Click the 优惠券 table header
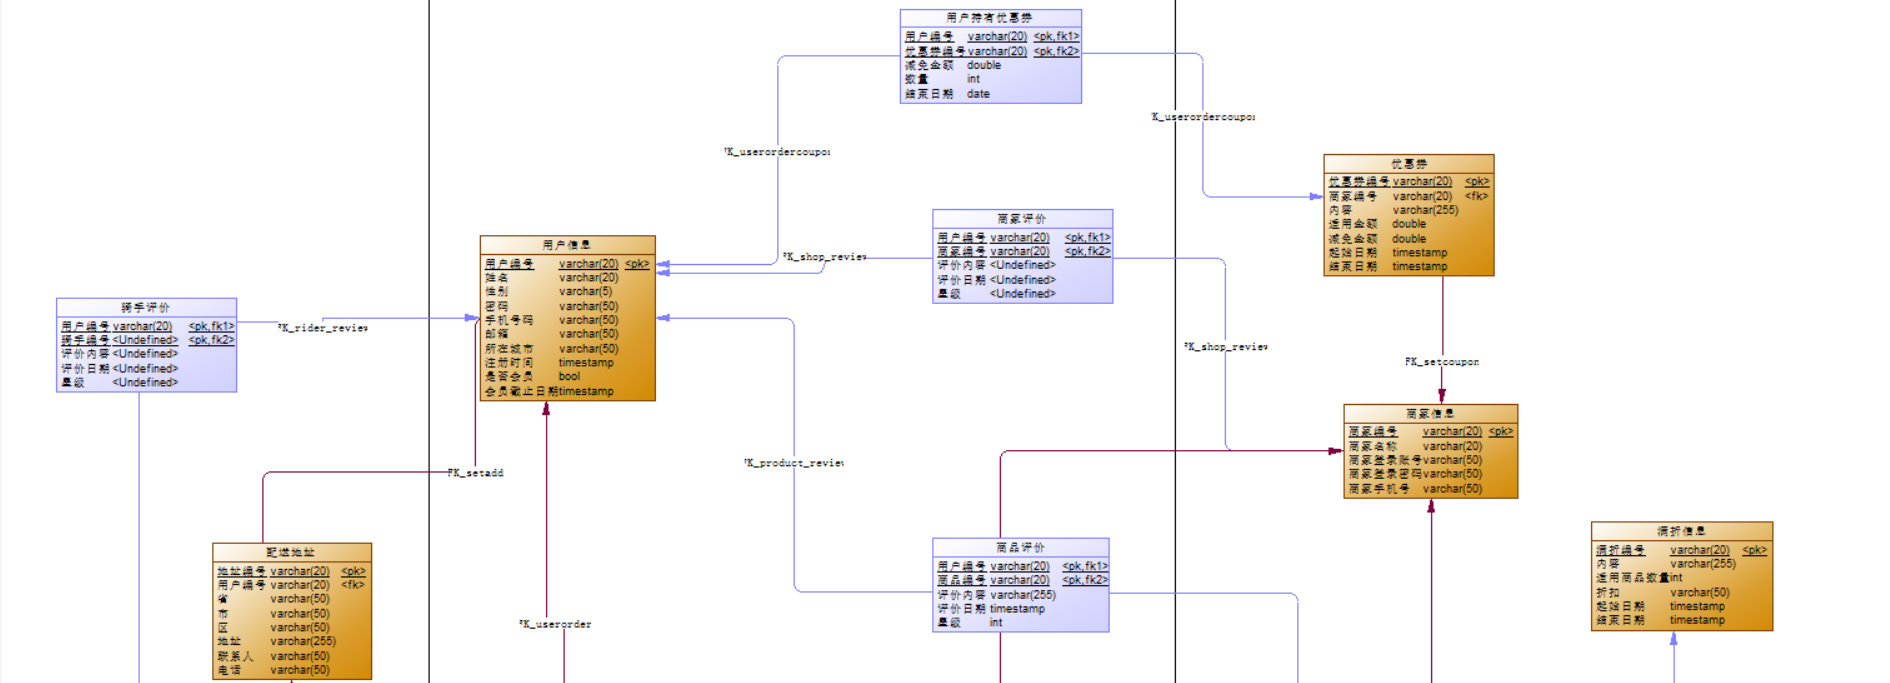This screenshot has height=683, width=1890. tap(1408, 163)
